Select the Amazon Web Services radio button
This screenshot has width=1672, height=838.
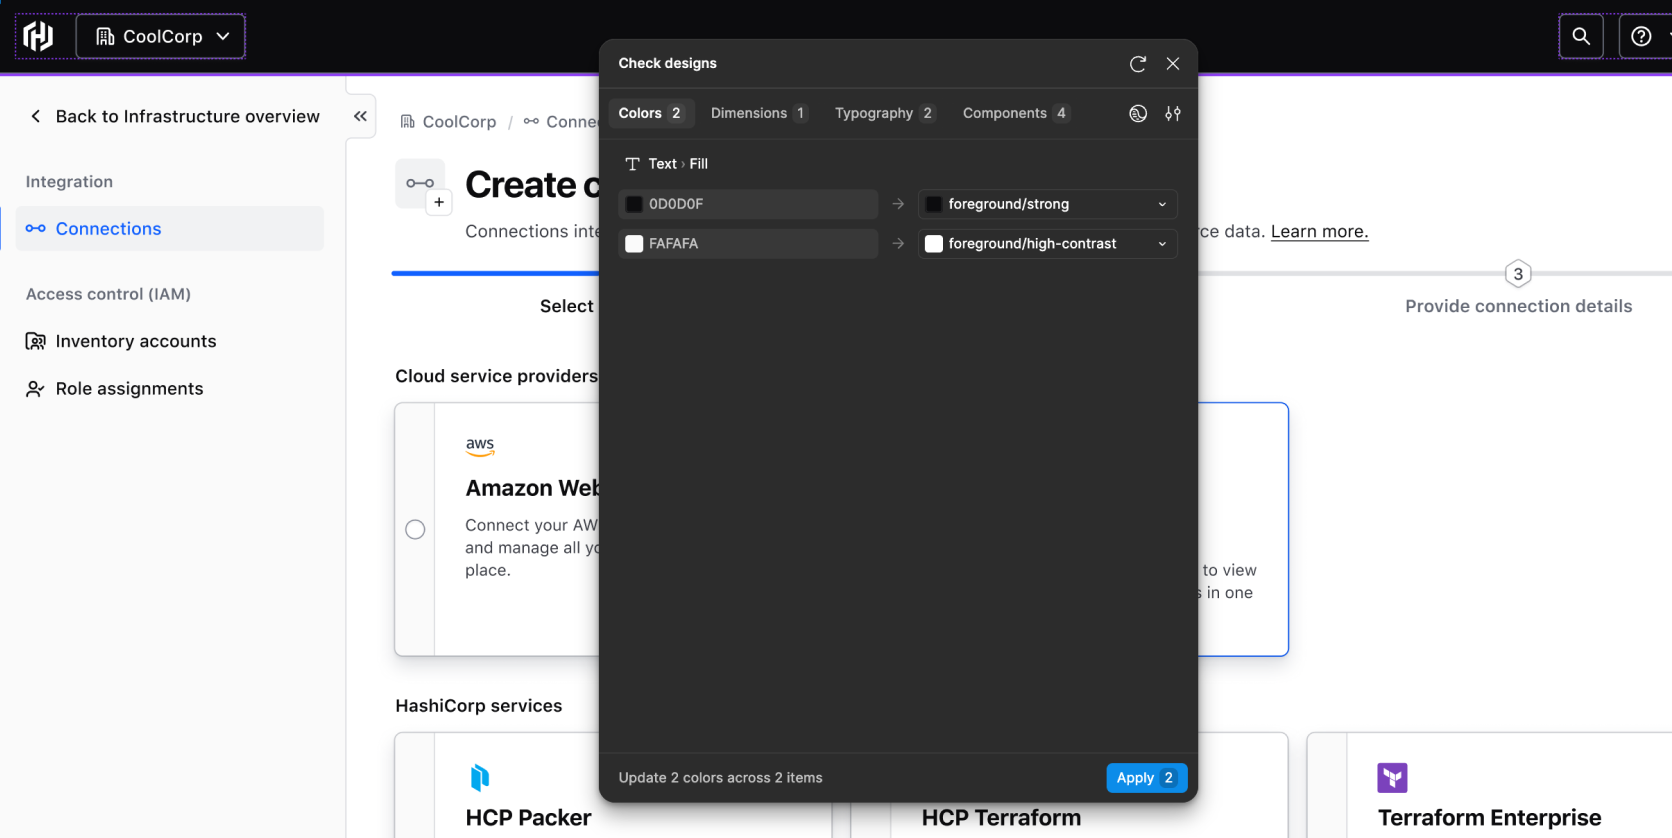point(415,529)
